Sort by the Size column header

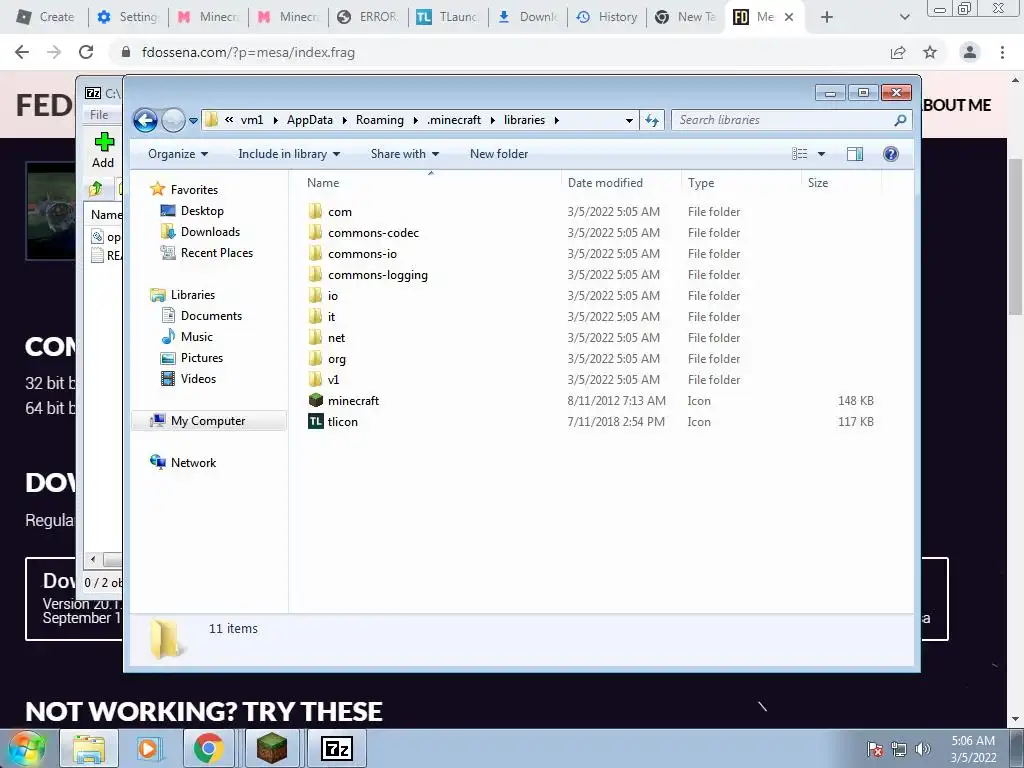[x=818, y=183]
